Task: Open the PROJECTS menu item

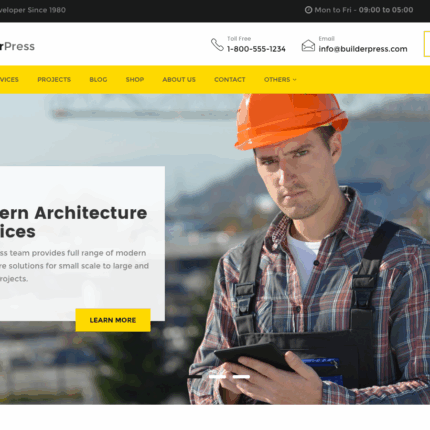Action: click(x=54, y=80)
